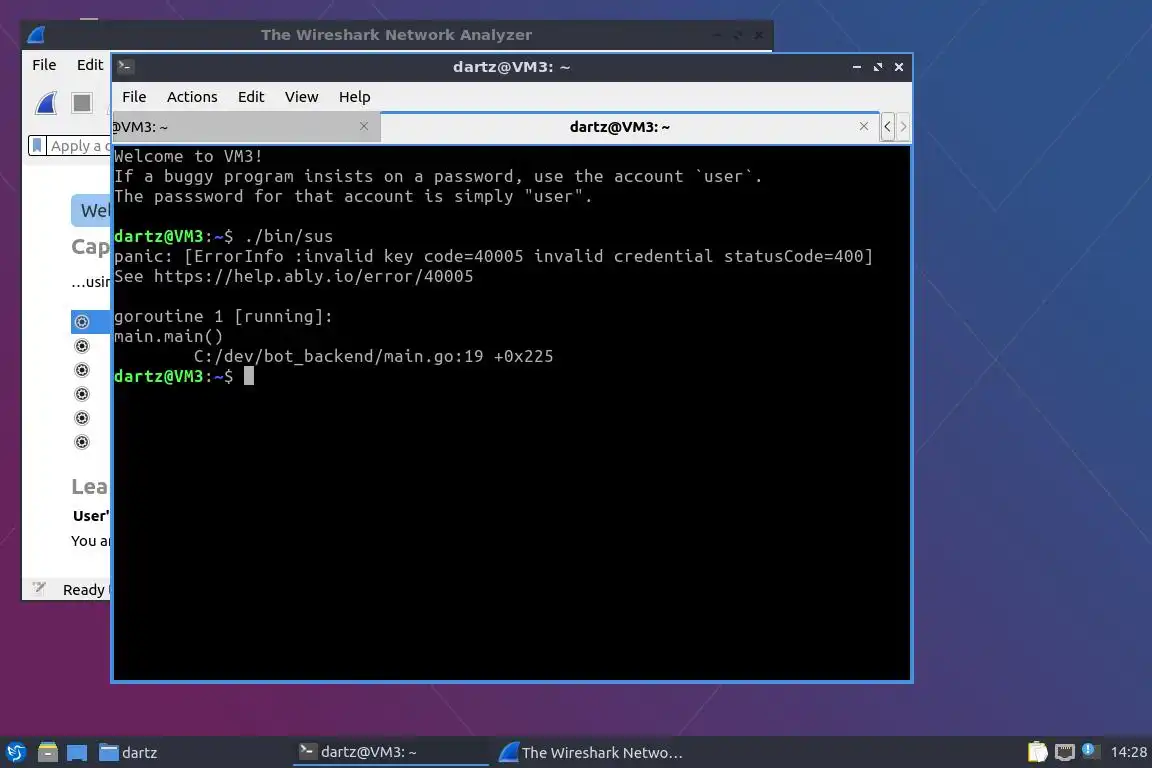Open the terminal Actions menu
This screenshot has width=1152, height=768.
192,97
